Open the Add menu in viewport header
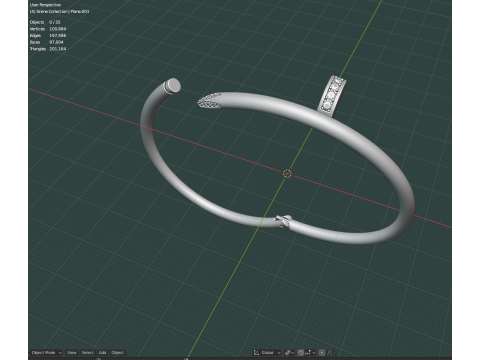This screenshot has height=360, width=480. tap(103, 353)
